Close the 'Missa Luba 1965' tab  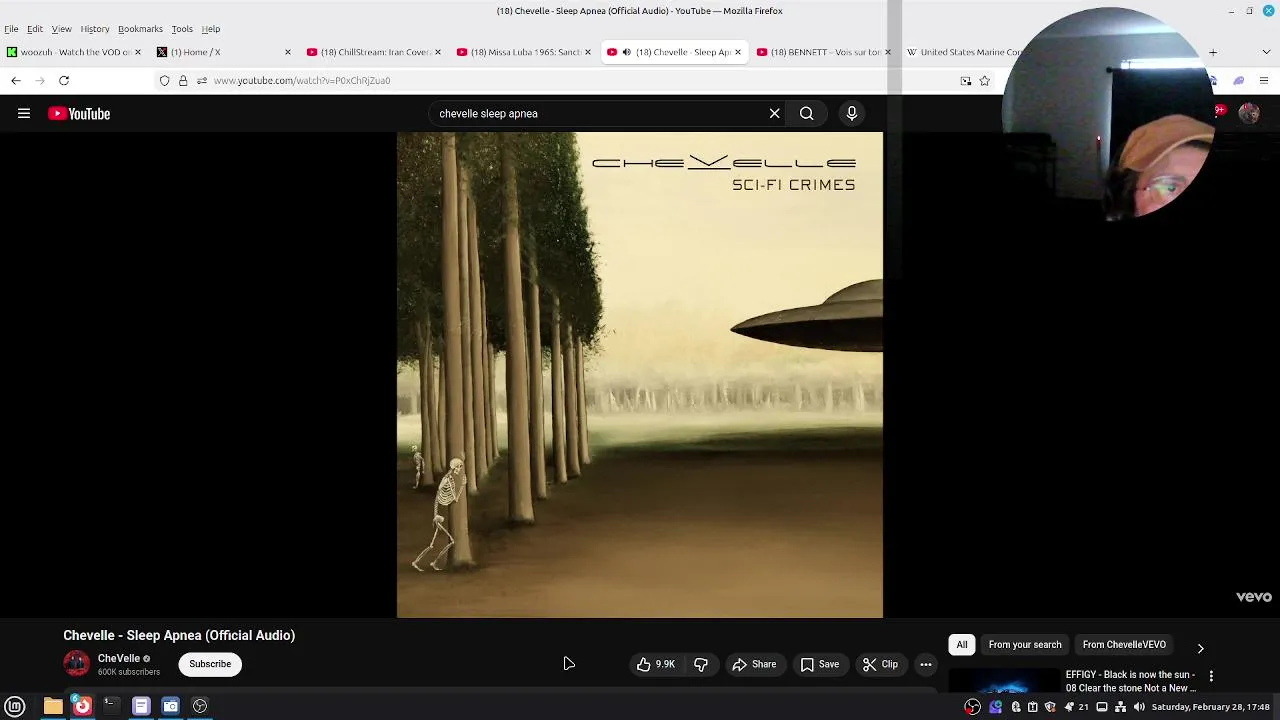(588, 52)
